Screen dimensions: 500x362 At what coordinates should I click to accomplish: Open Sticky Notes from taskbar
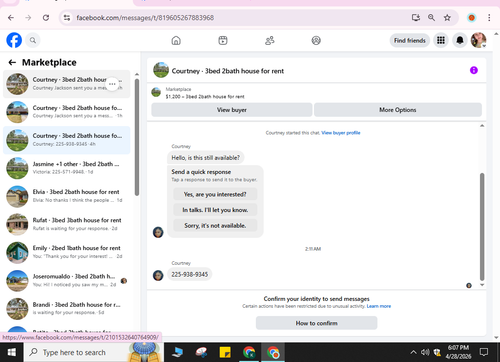225,352
